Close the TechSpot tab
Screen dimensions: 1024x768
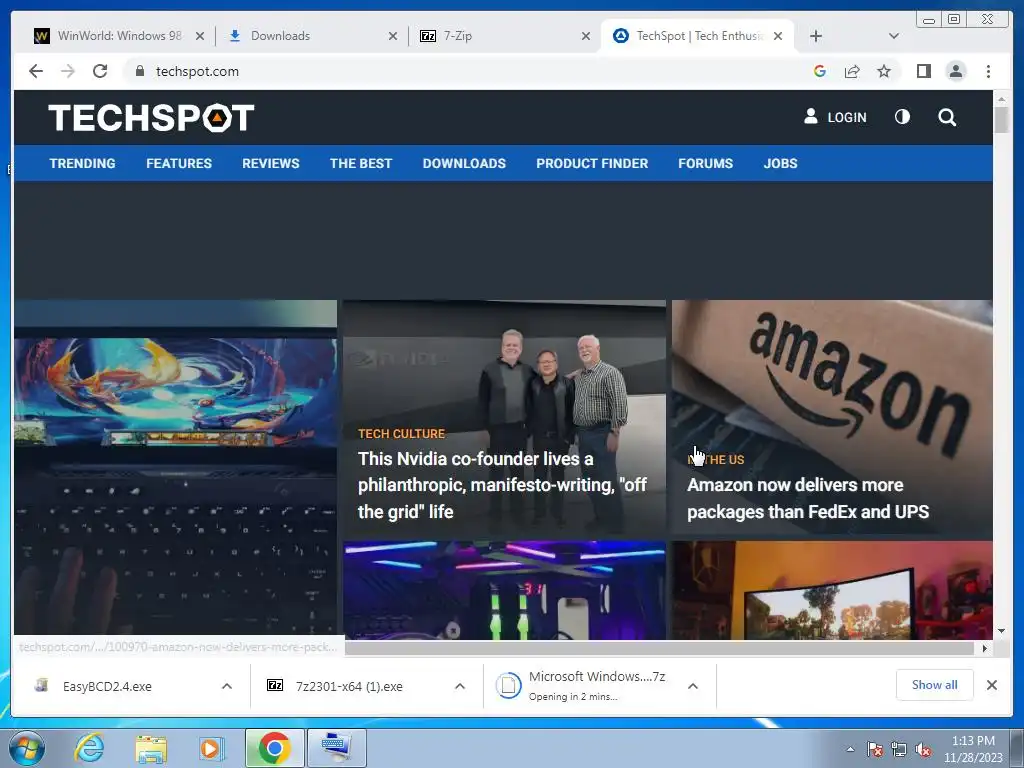(778, 36)
